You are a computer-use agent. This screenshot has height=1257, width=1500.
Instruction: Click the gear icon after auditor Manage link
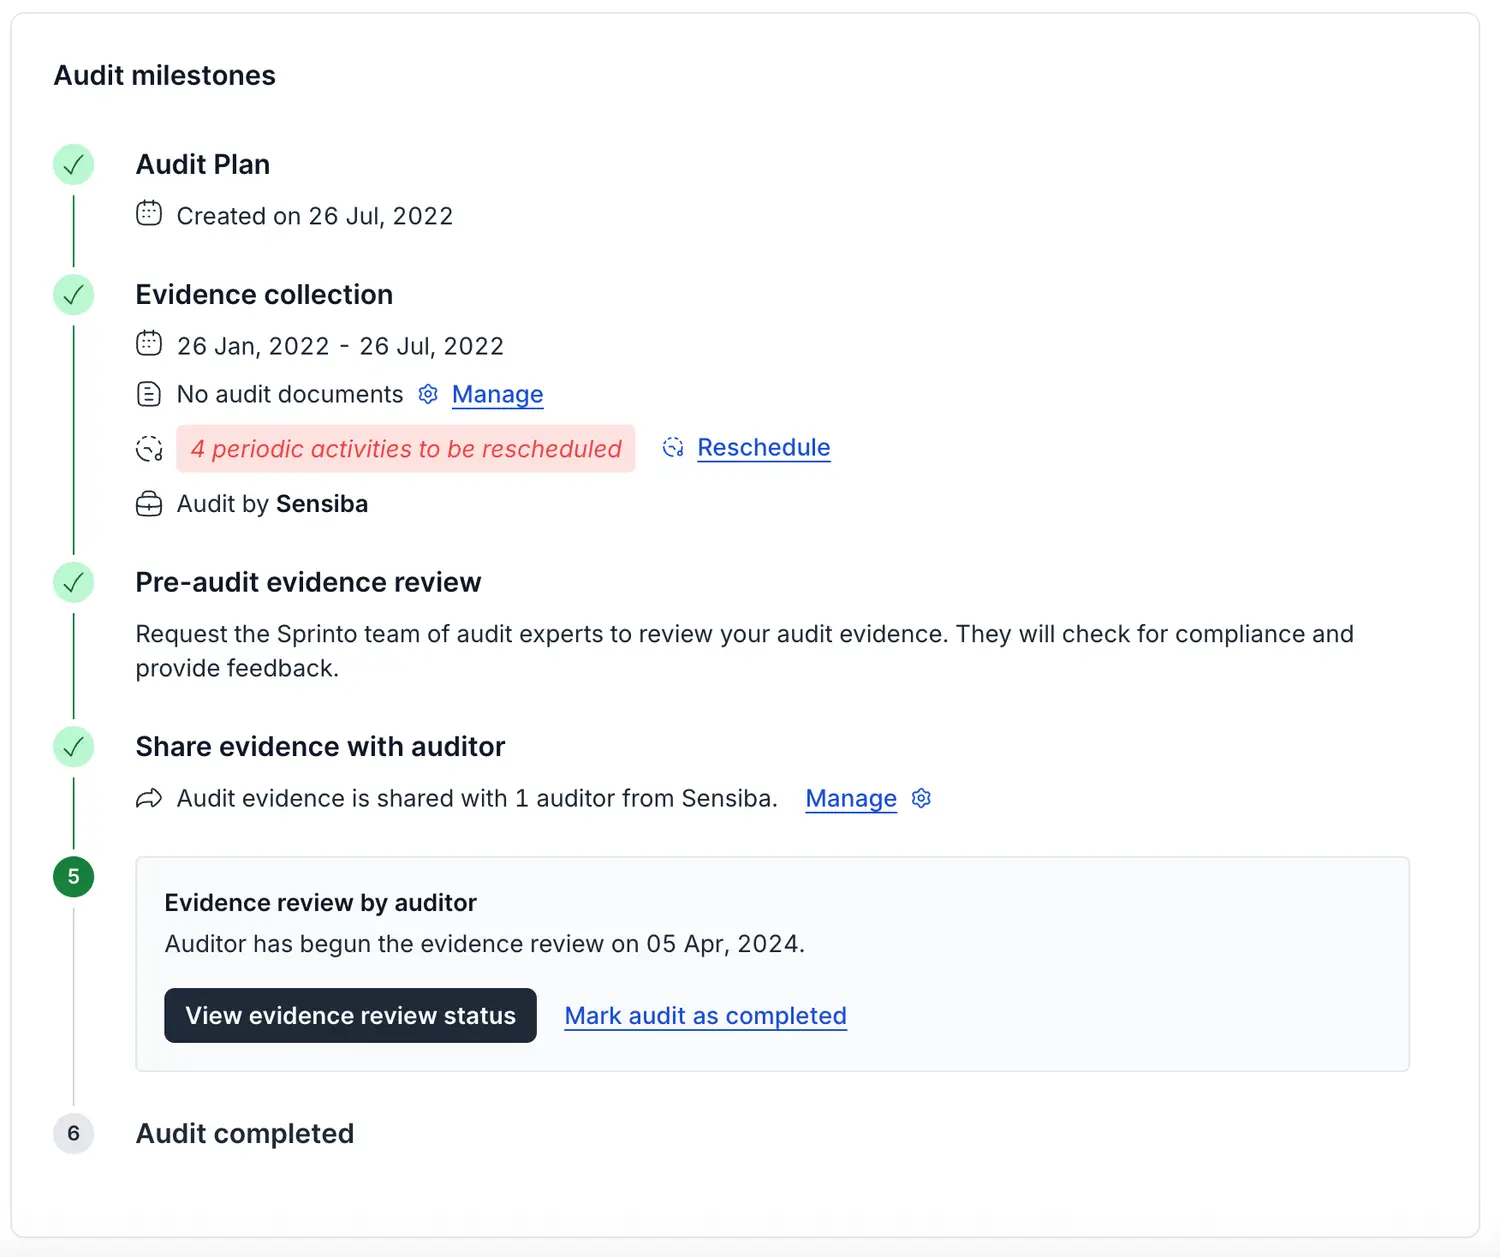pyautogui.click(x=921, y=798)
